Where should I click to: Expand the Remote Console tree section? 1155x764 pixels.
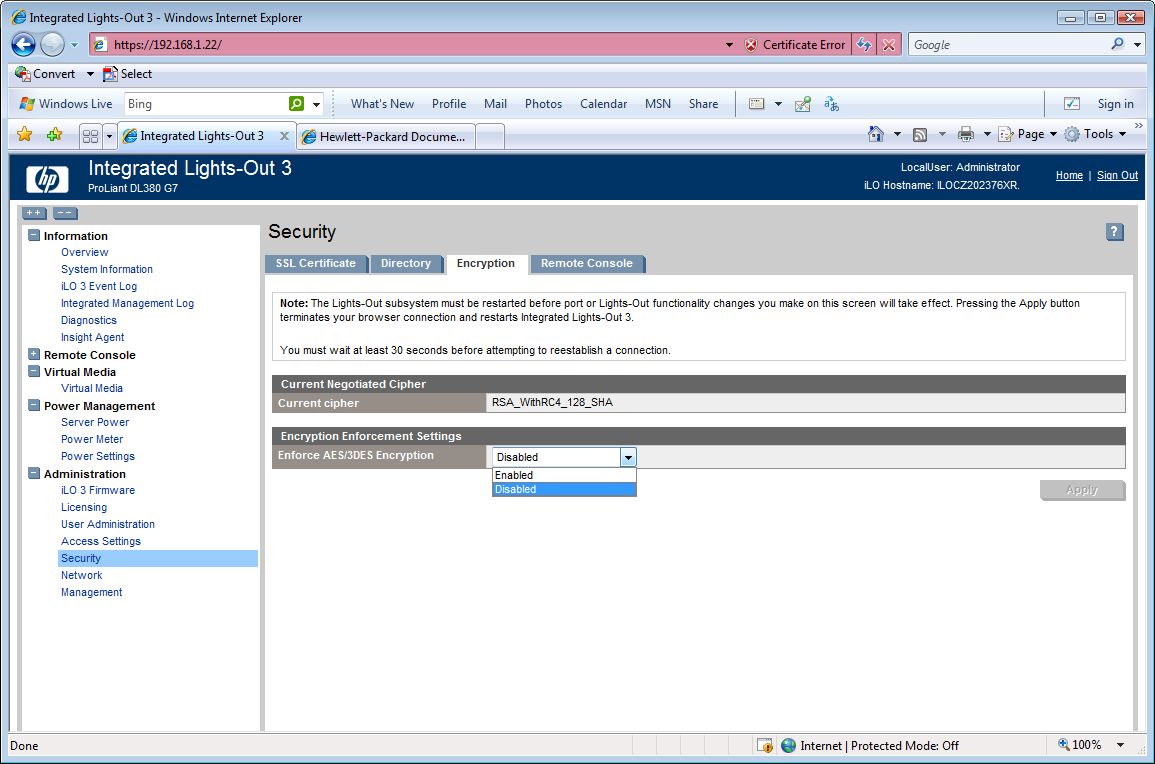pyautogui.click(x=34, y=354)
